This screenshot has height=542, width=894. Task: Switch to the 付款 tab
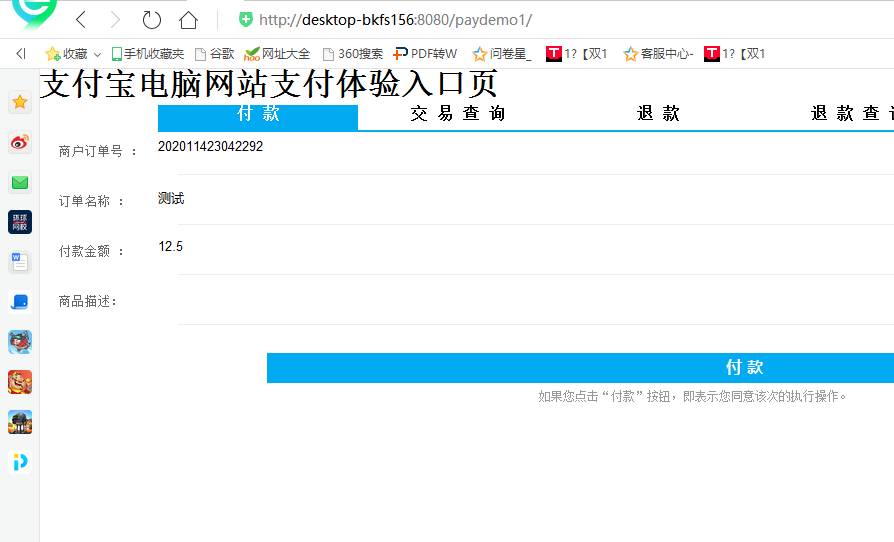258,117
